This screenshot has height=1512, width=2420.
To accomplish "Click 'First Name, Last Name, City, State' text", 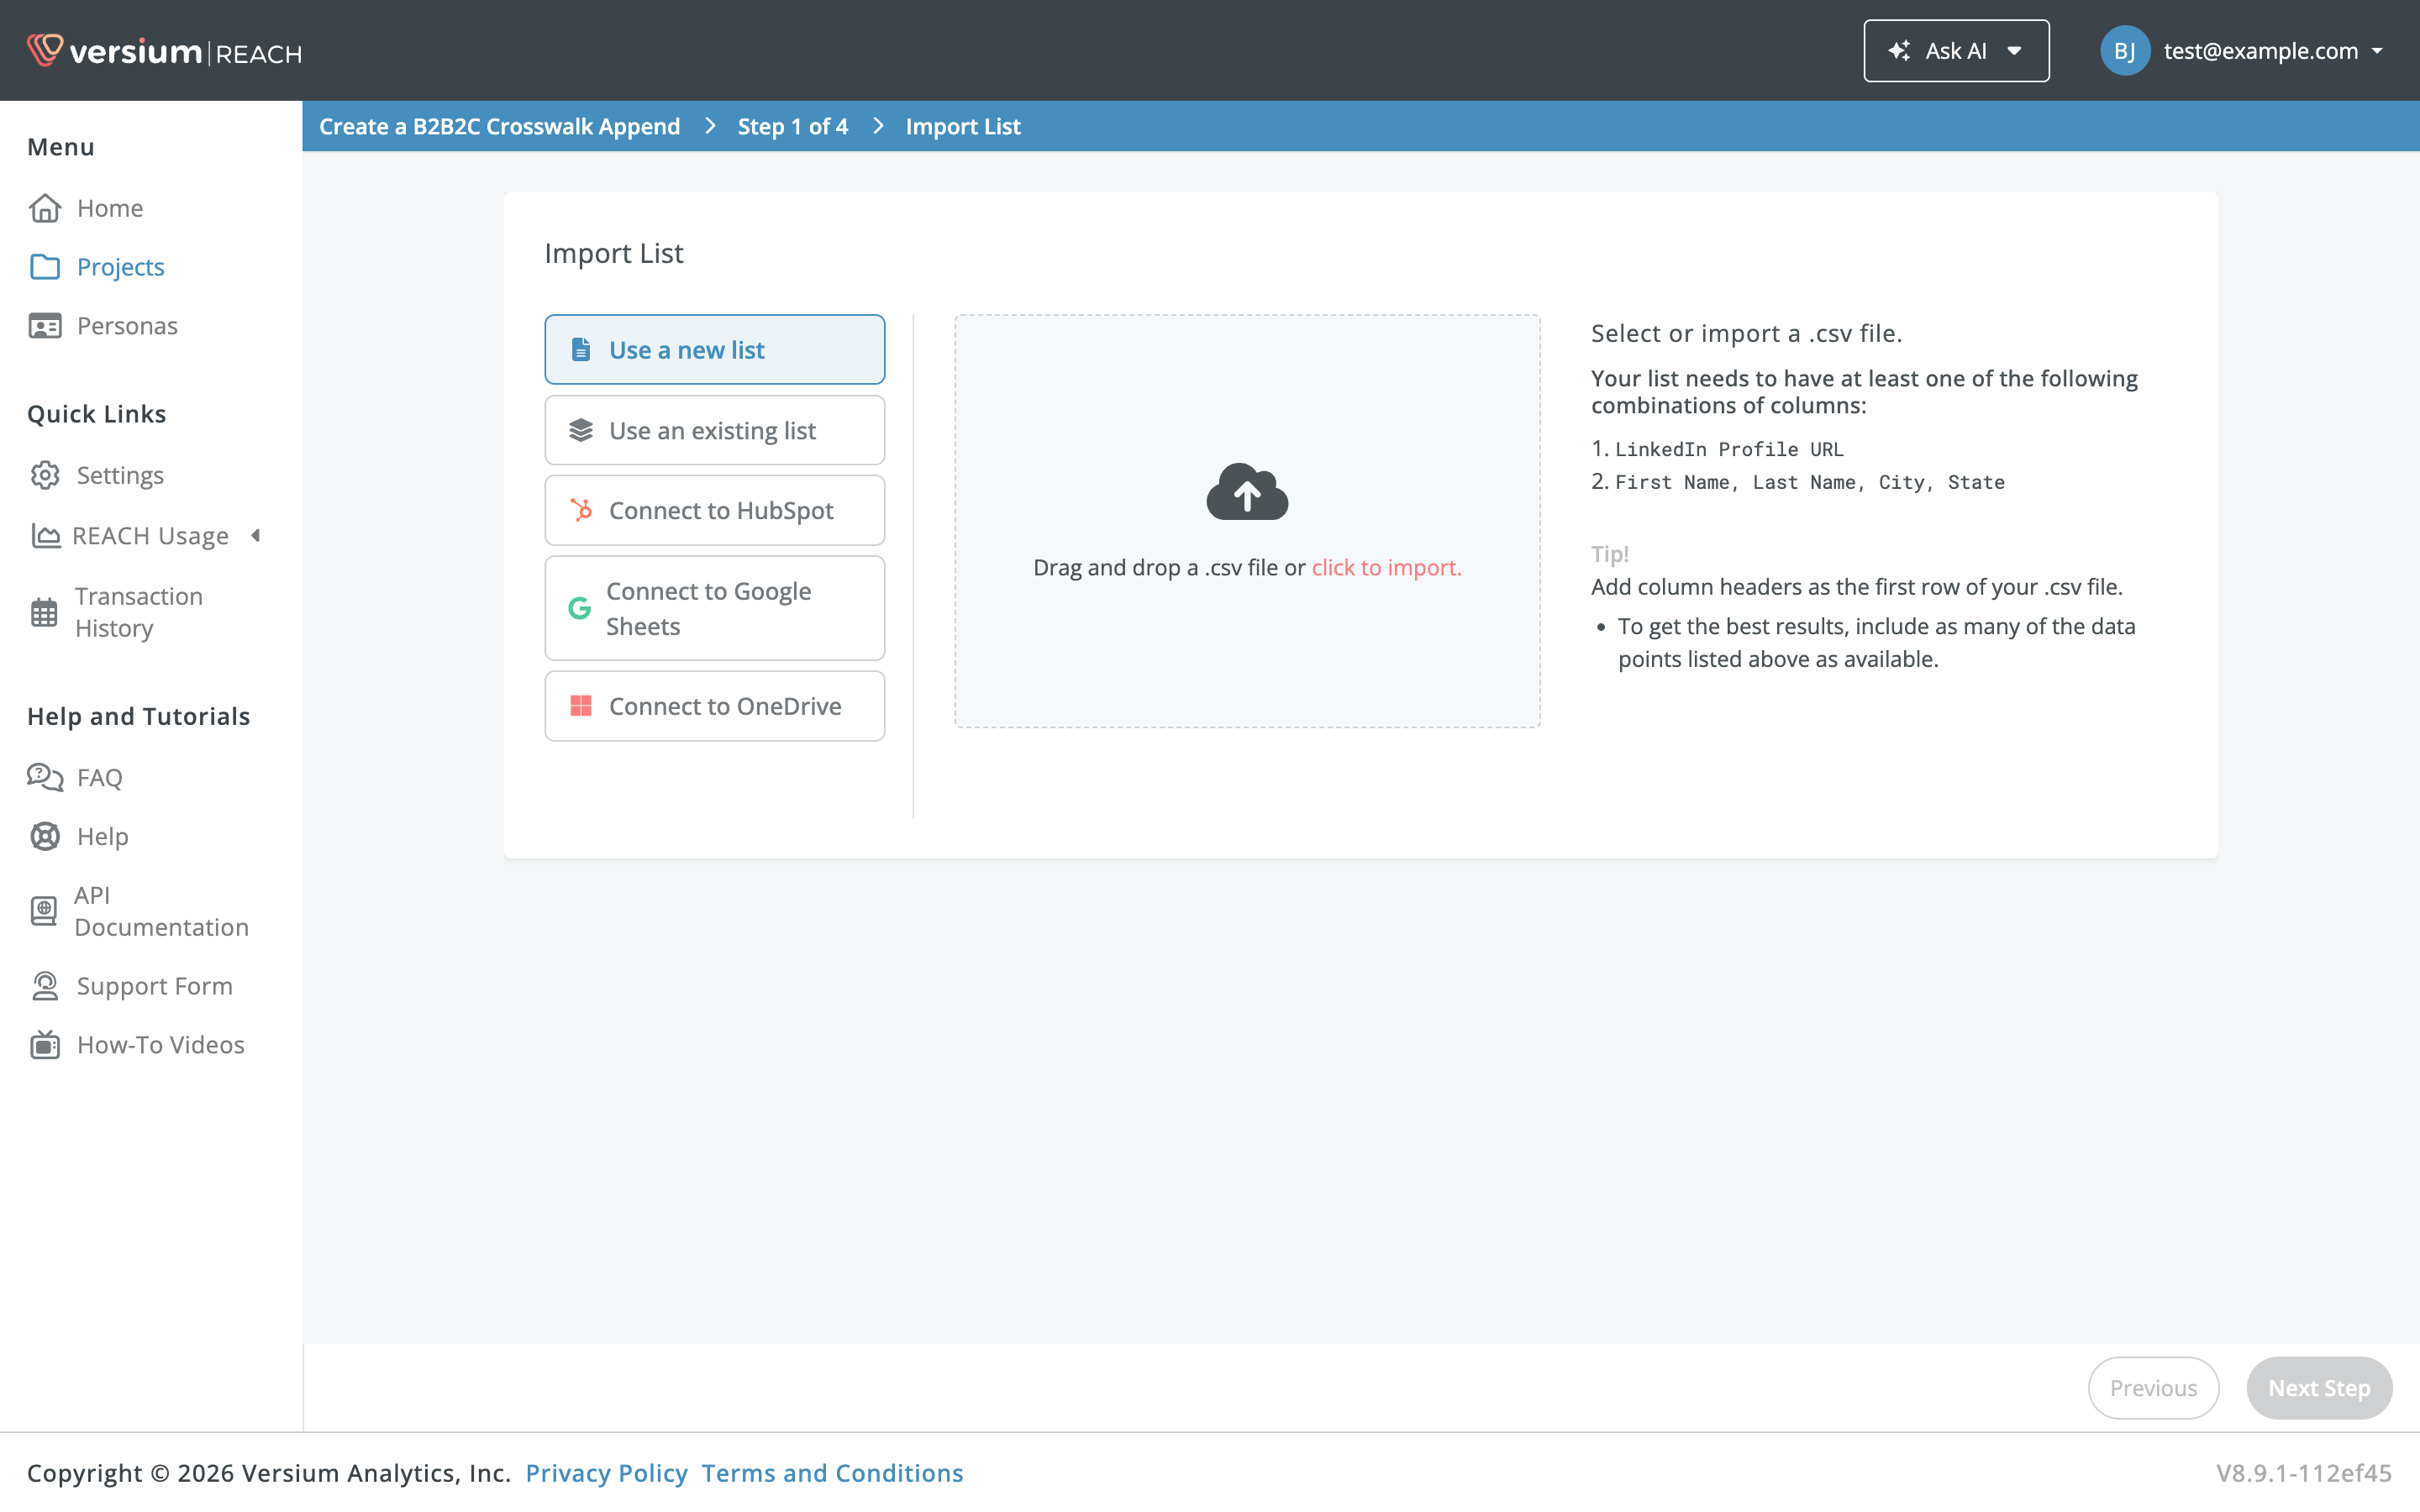I will pos(1810,482).
